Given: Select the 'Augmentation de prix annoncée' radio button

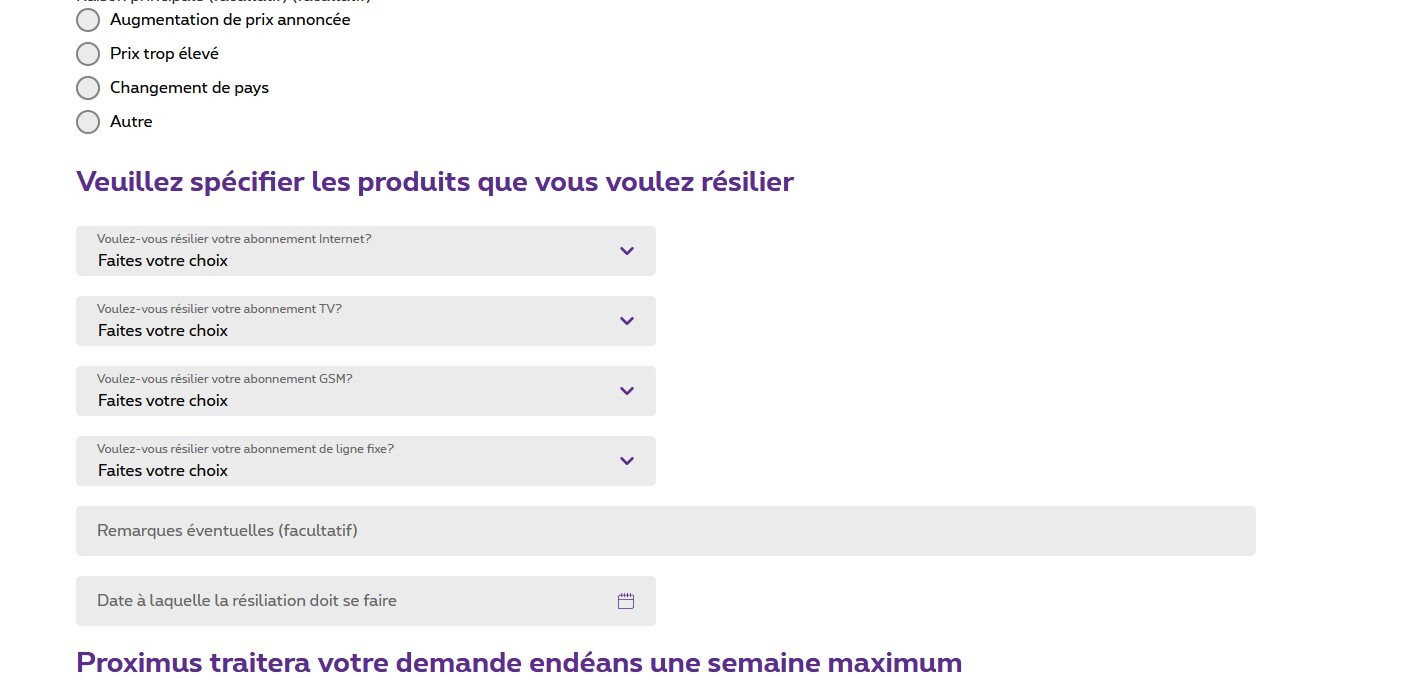Looking at the screenshot, I should 88,20.
